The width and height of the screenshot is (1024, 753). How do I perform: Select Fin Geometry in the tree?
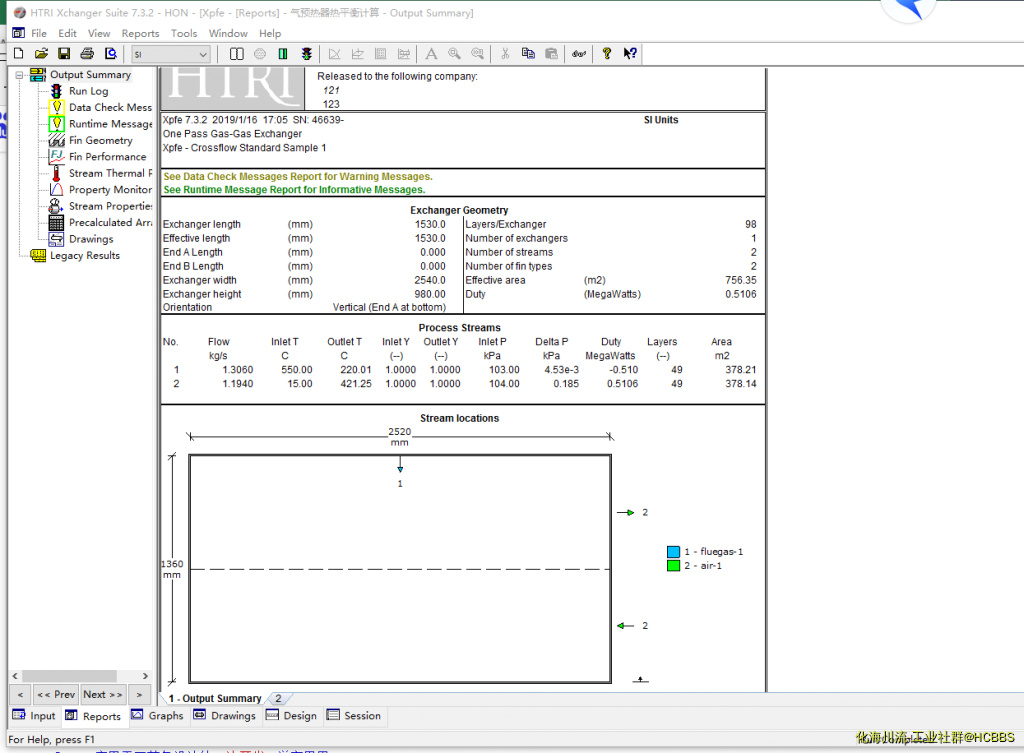coord(101,140)
